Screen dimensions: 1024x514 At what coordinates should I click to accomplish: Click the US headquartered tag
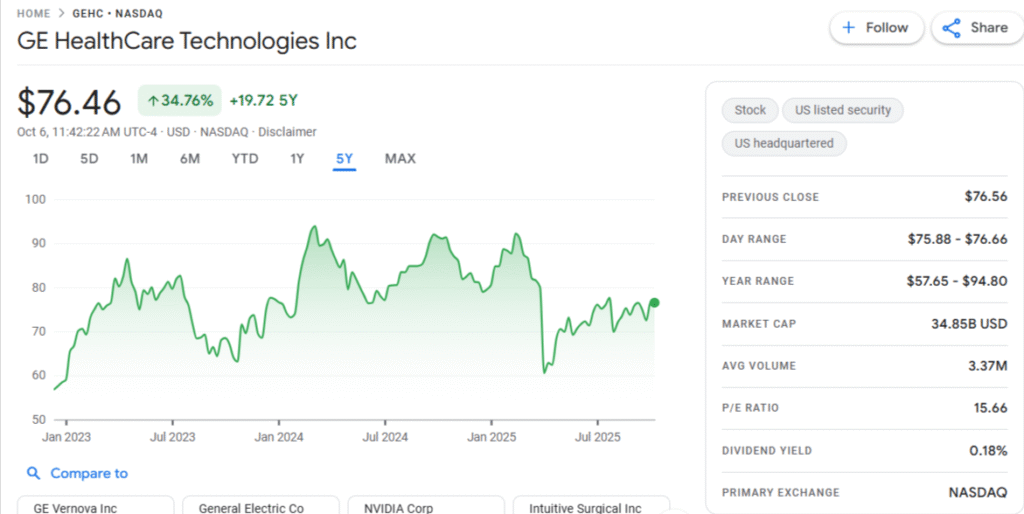coord(784,143)
